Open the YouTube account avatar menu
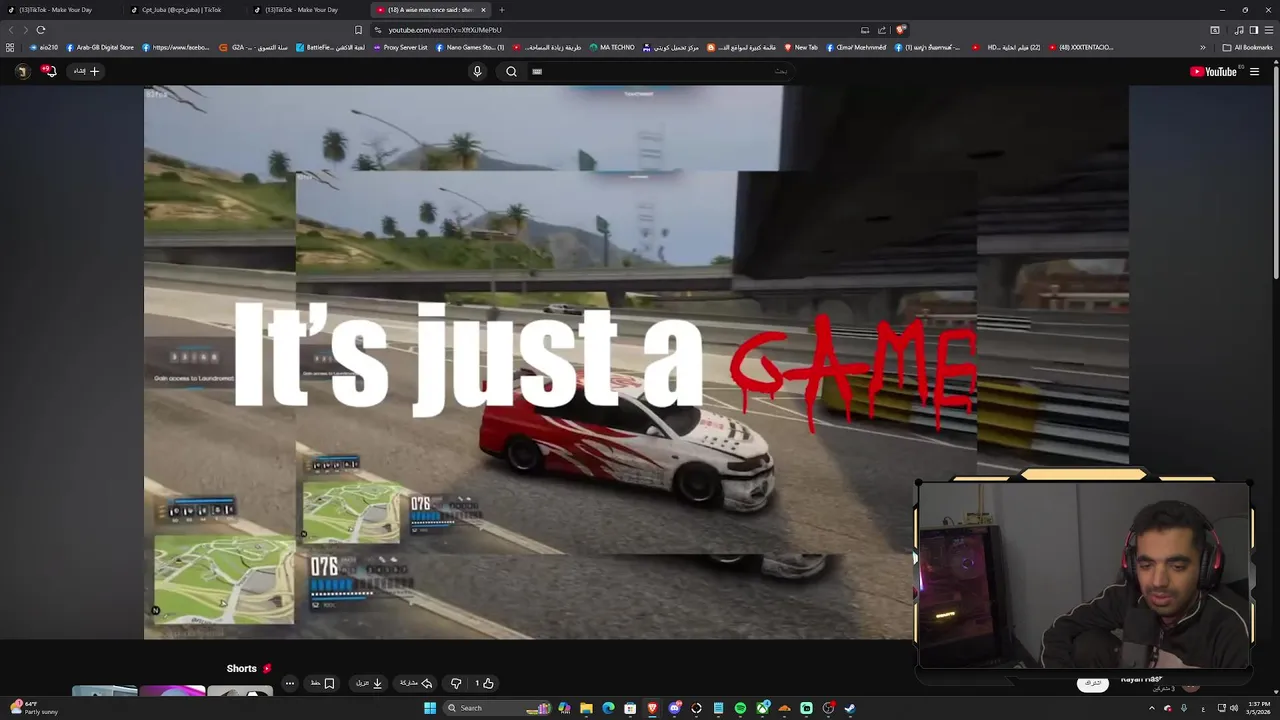Screen dimensions: 1280x720 22,71
